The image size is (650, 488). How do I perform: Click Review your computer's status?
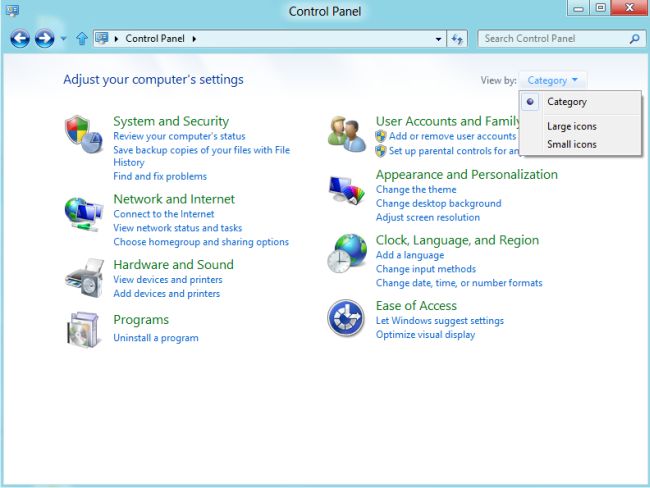179,136
